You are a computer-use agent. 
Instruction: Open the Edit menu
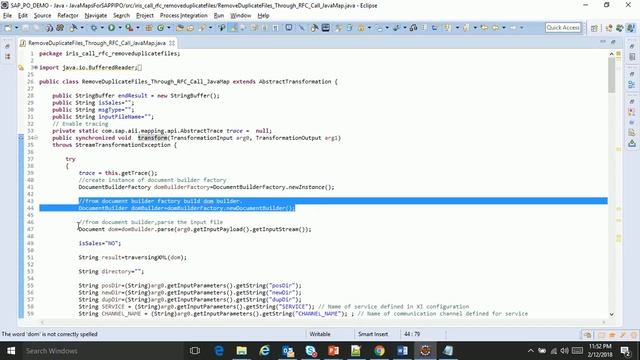point(23,16)
